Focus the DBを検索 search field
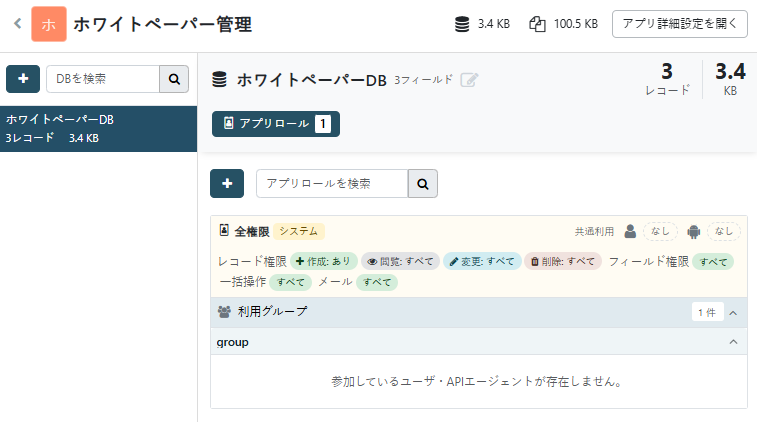The width and height of the screenshot is (757, 422). coord(103,79)
